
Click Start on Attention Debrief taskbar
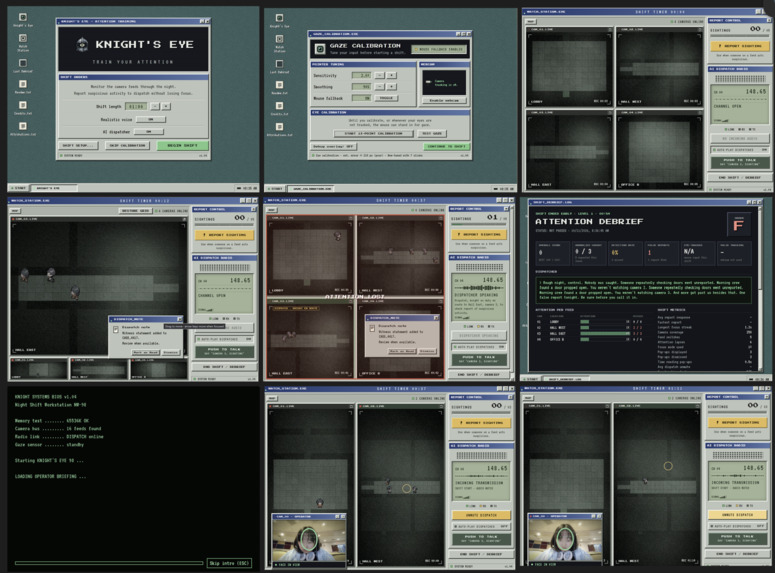pyautogui.click(x=533, y=379)
